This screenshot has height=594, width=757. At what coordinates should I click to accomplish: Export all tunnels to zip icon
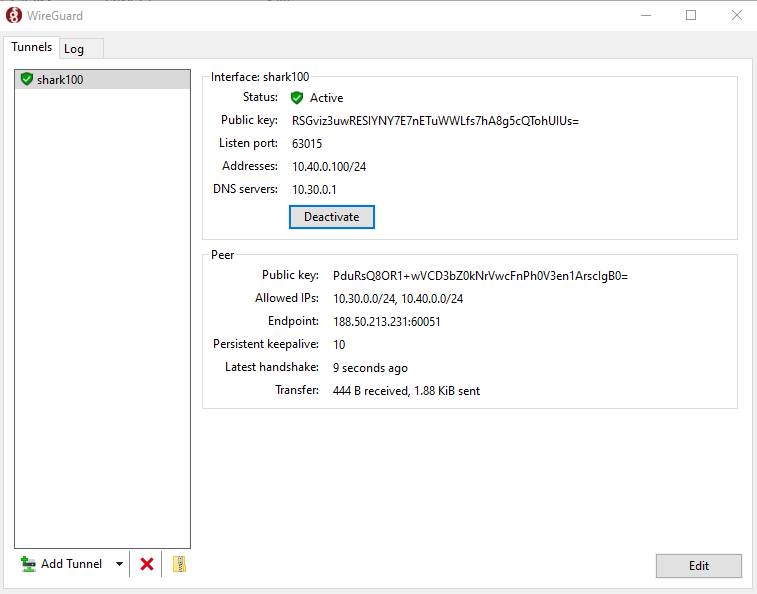pyautogui.click(x=180, y=564)
